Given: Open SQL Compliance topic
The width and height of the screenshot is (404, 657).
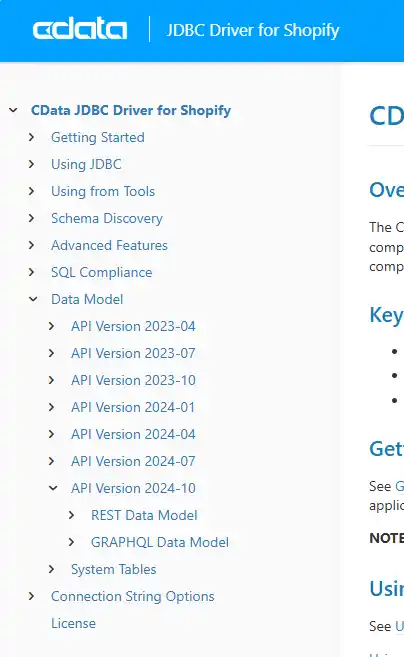Looking at the screenshot, I should pos(101,272).
